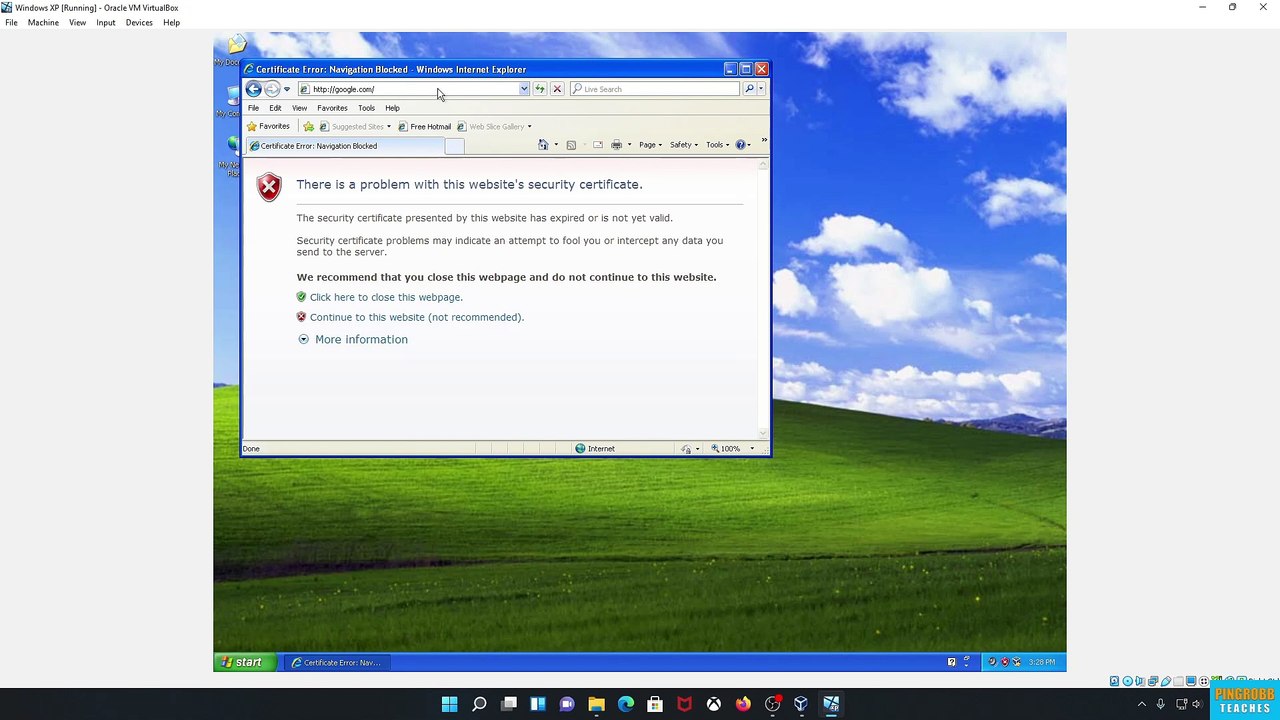Viewport: 1280px width, 720px height.
Task: Open Microsoft Edge from the taskbar
Action: [626, 704]
